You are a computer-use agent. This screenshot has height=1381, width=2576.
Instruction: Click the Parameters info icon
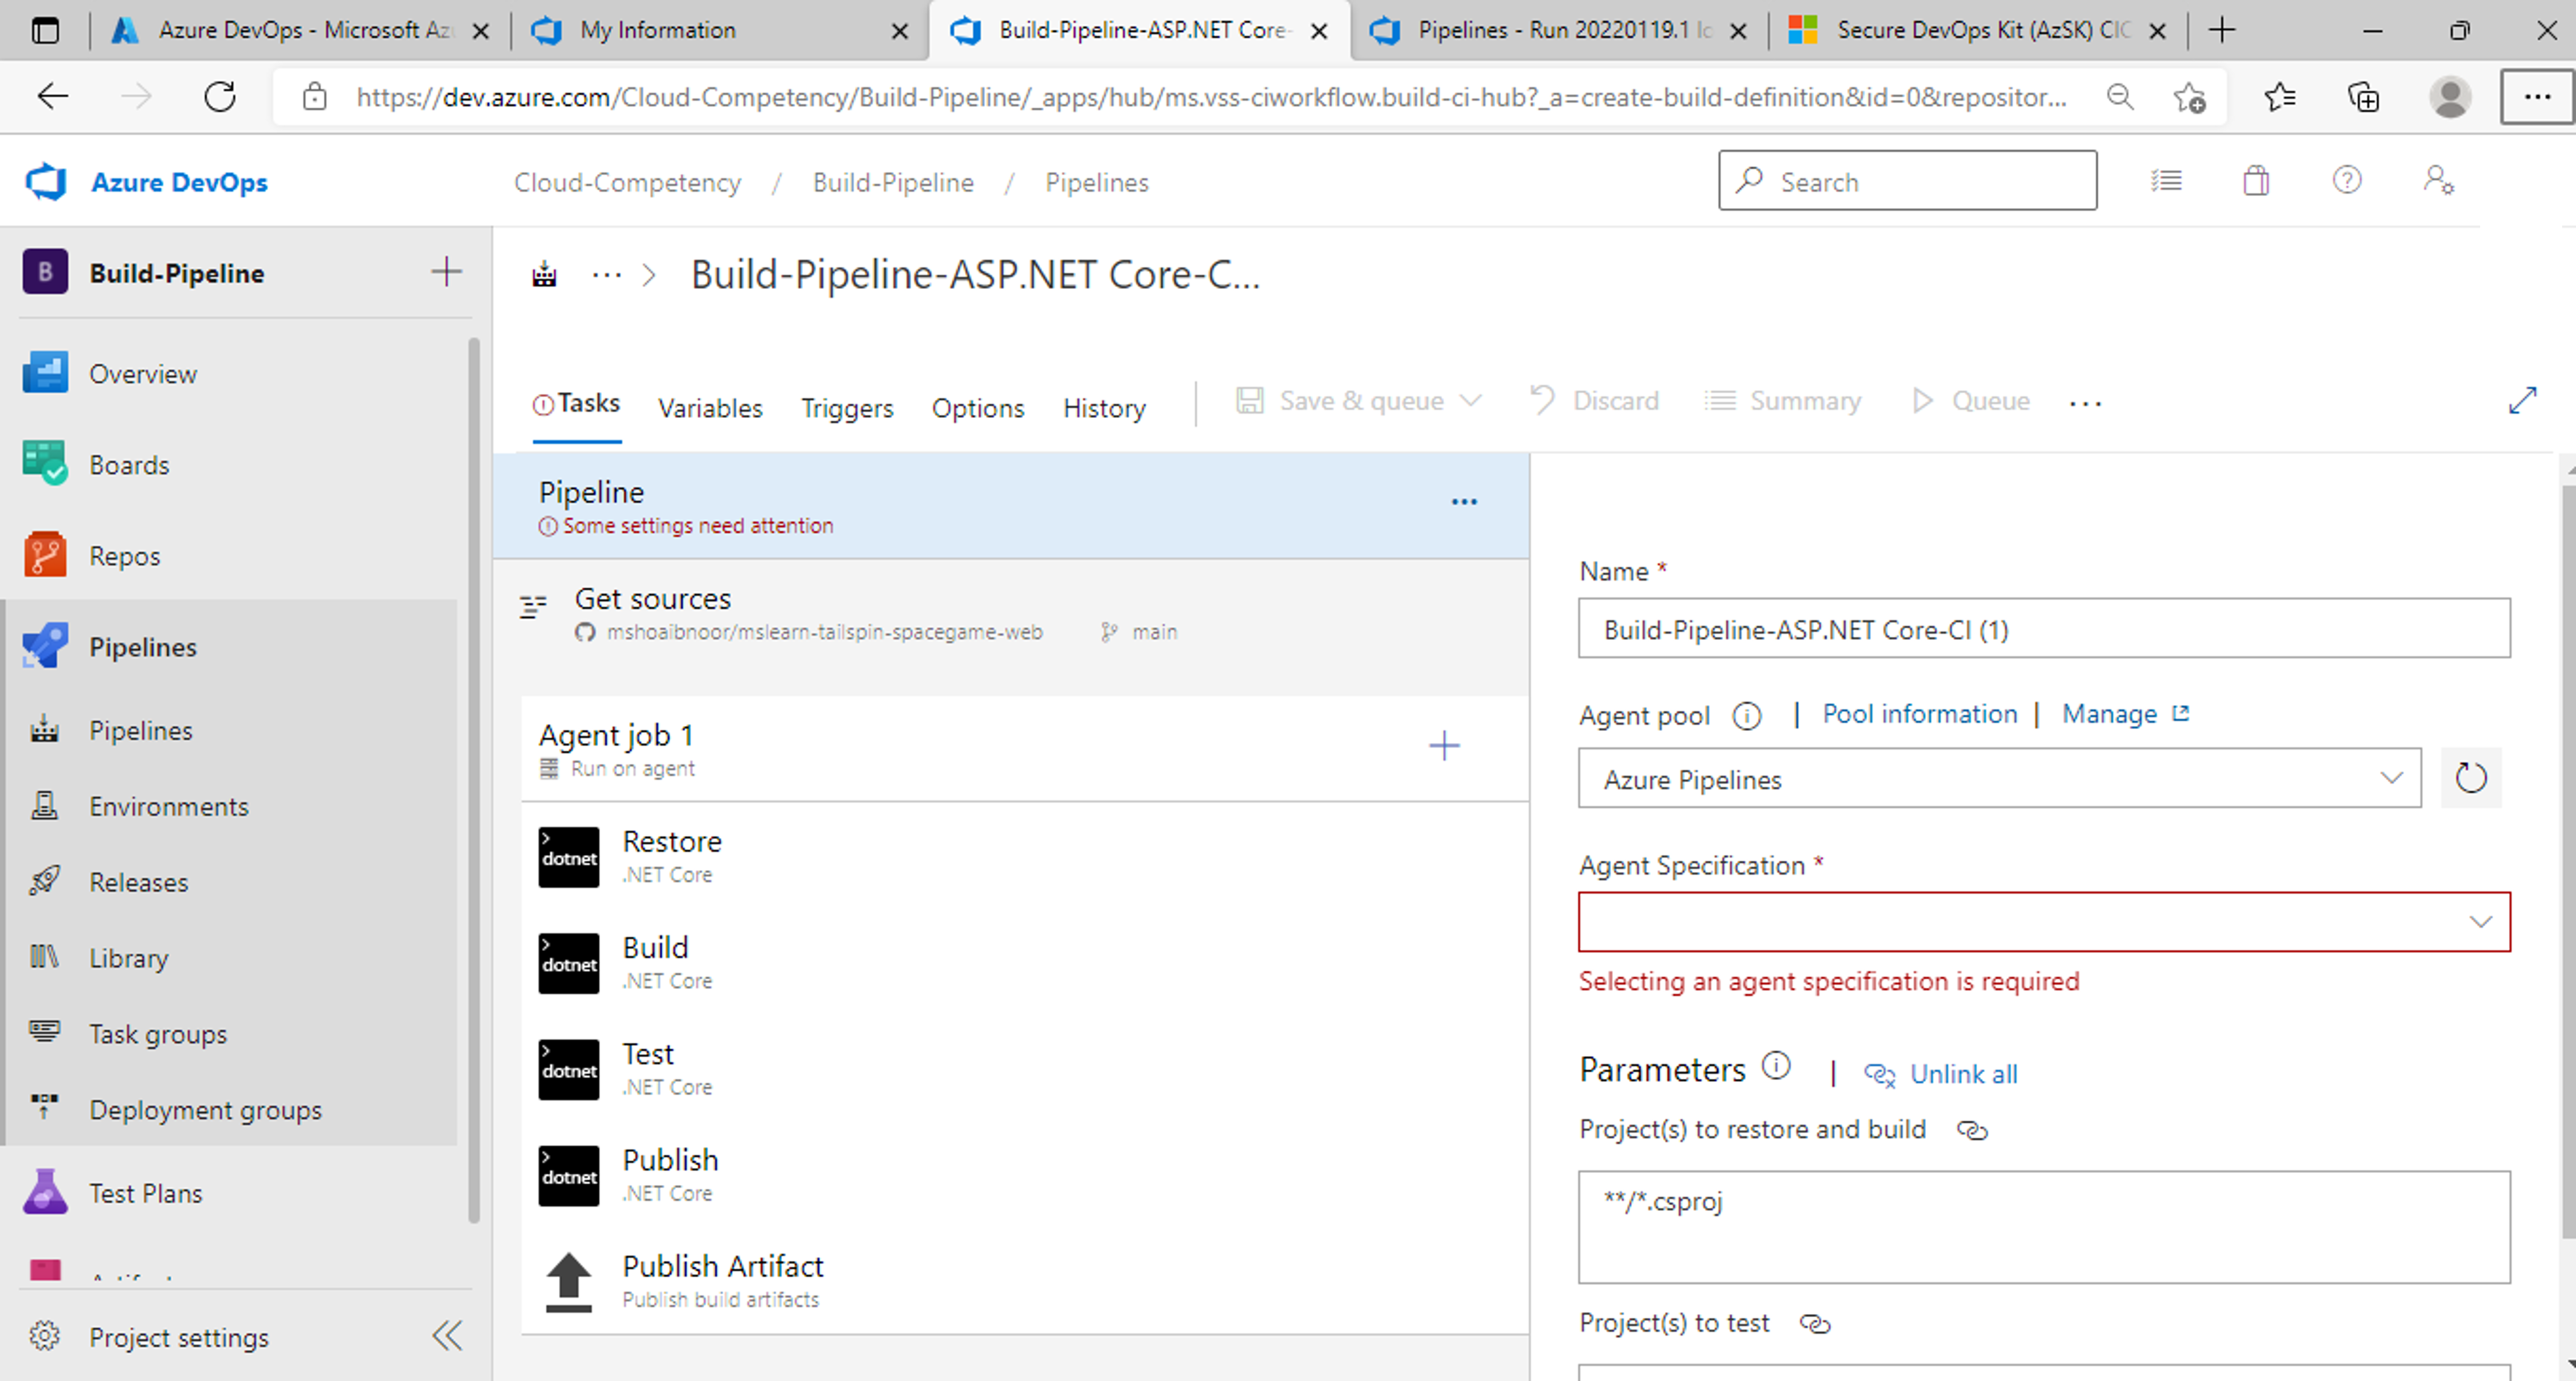click(1776, 1066)
